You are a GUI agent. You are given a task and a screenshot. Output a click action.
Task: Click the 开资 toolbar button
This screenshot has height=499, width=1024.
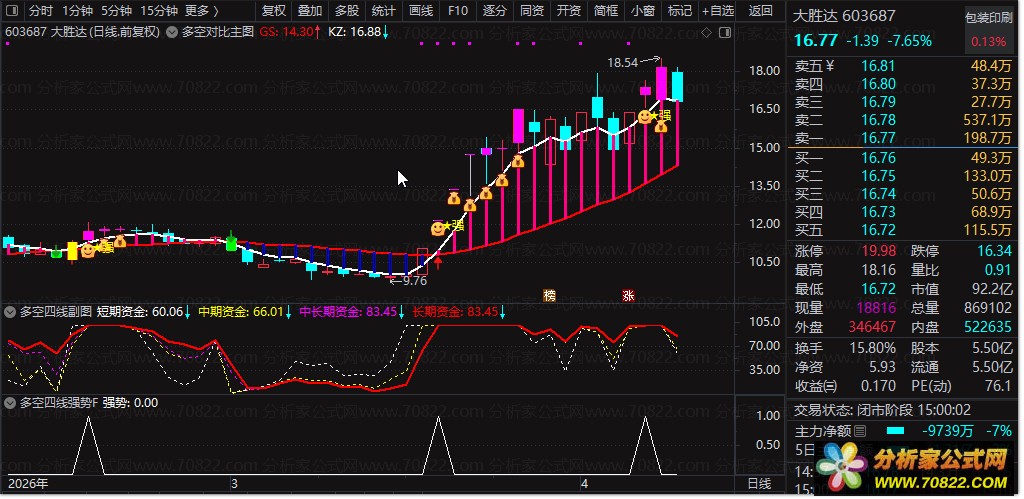point(569,10)
